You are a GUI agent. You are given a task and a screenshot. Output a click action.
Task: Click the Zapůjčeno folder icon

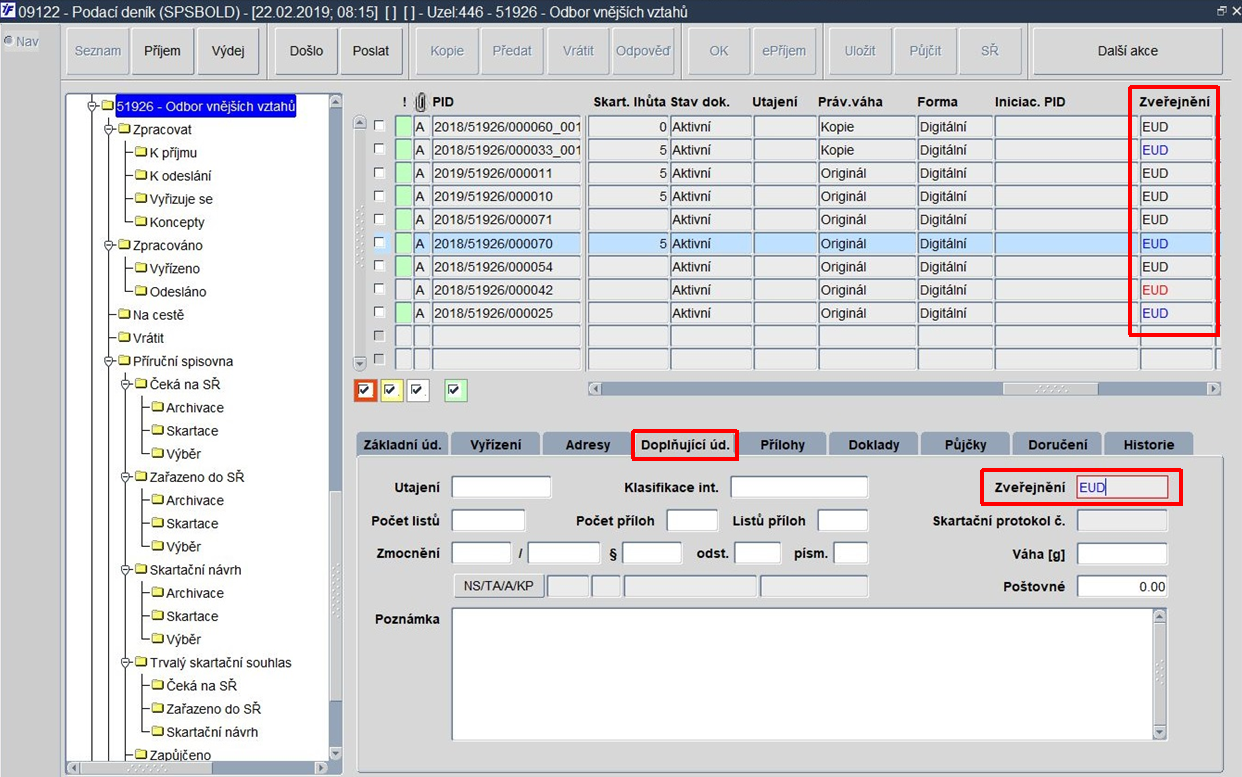click(x=141, y=755)
